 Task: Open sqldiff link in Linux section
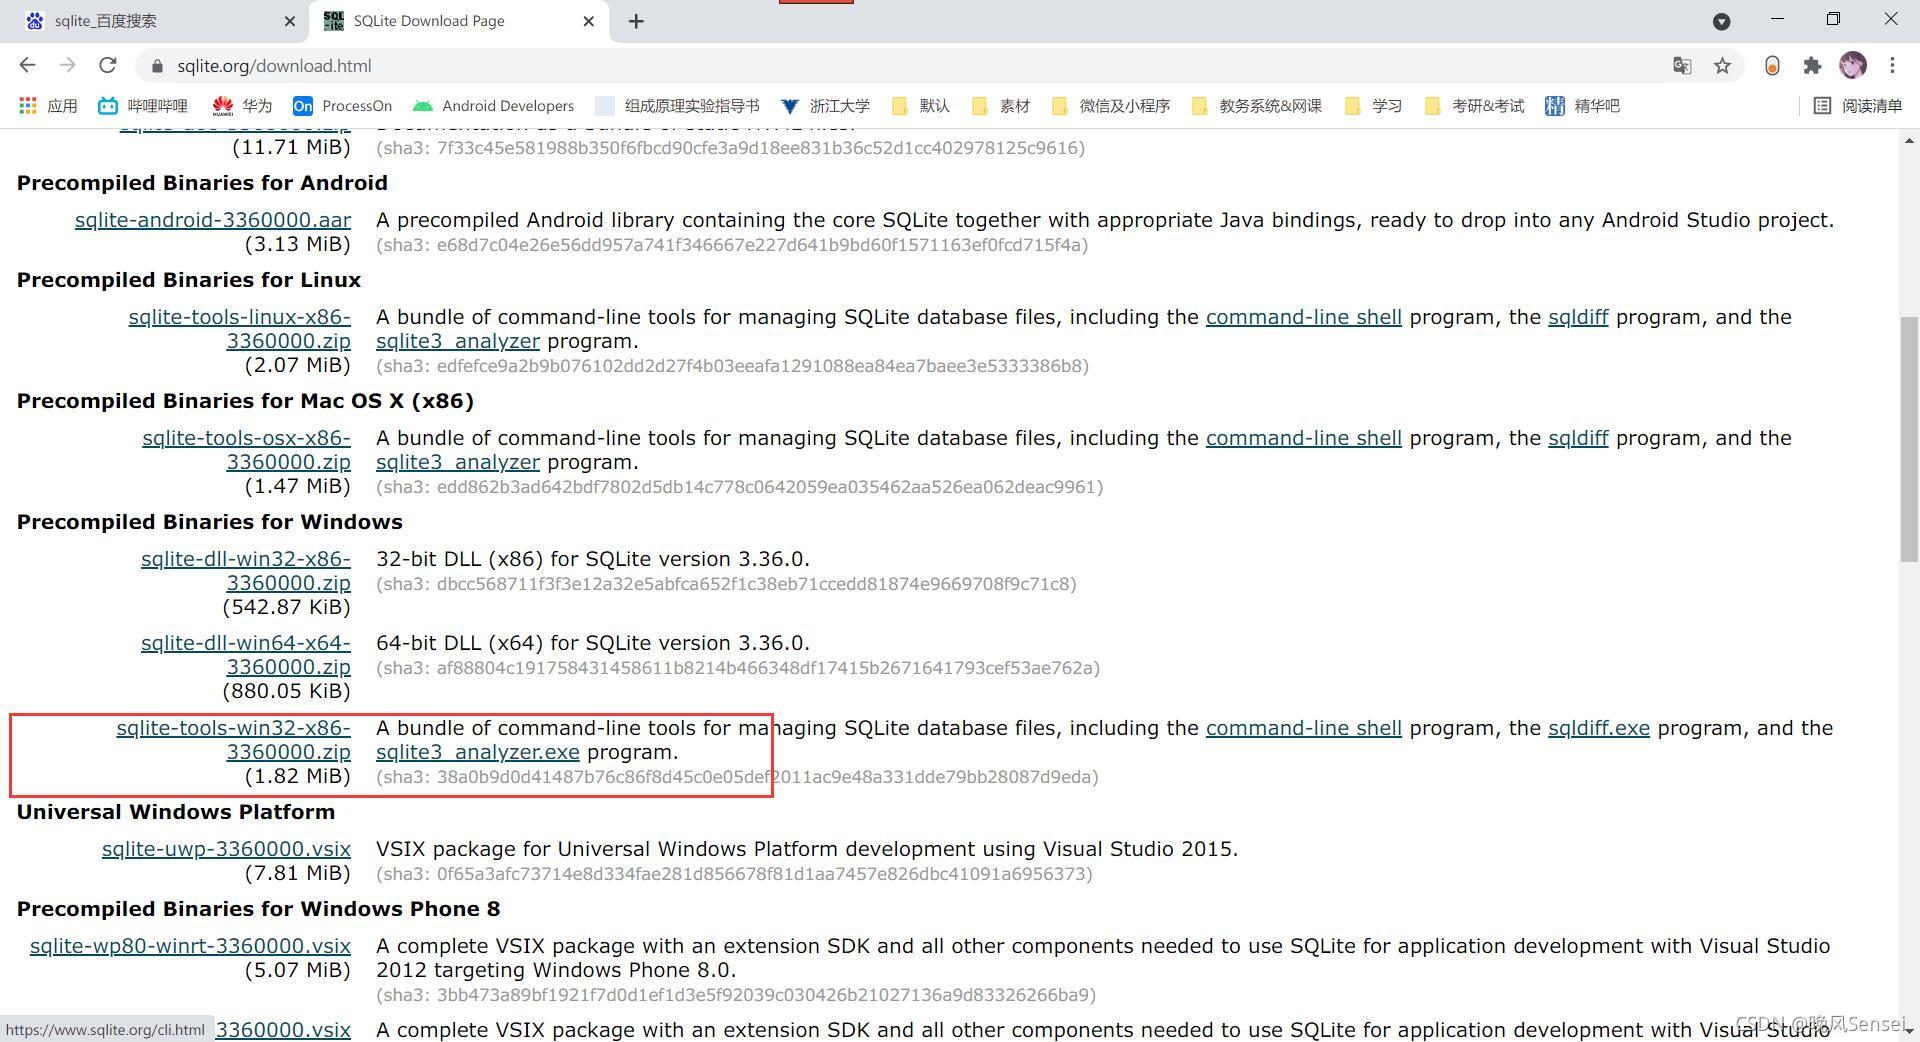click(x=1578, y=317)
